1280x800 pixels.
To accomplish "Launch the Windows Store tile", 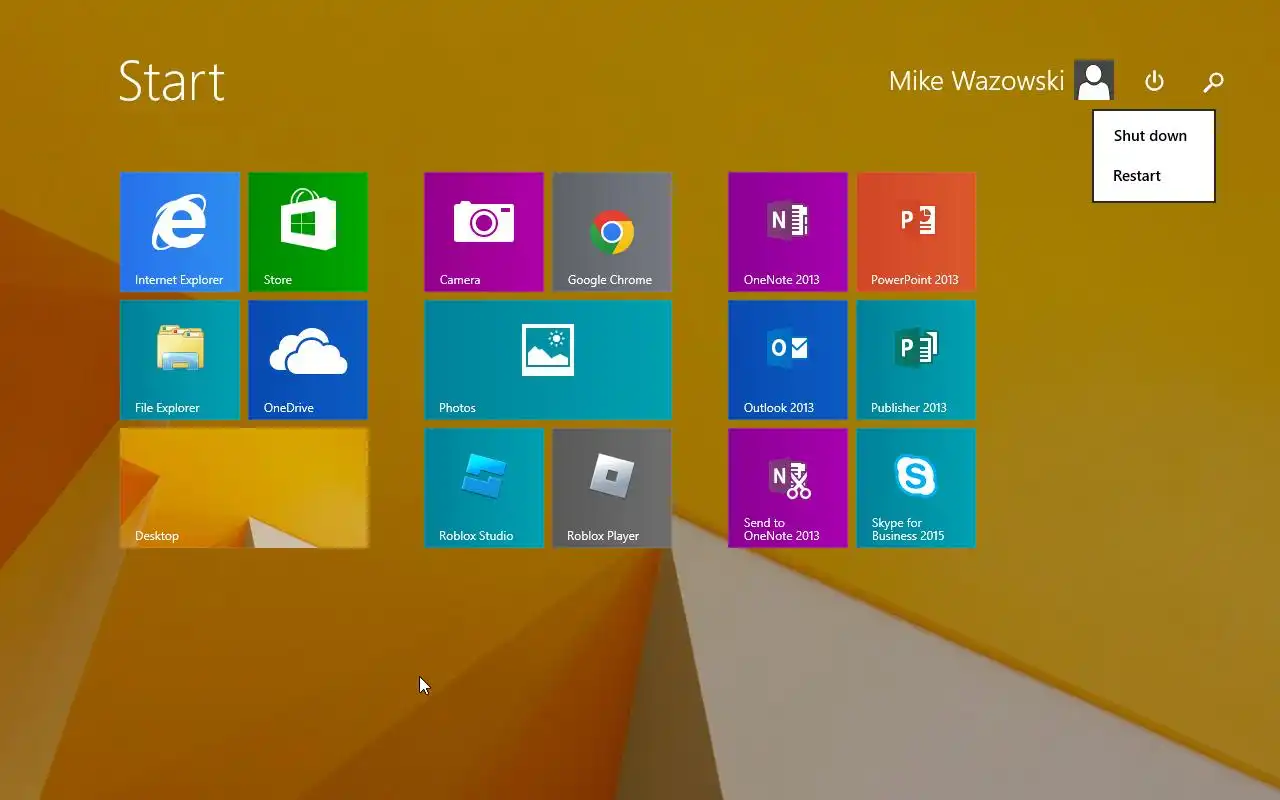I will [308, 232].
